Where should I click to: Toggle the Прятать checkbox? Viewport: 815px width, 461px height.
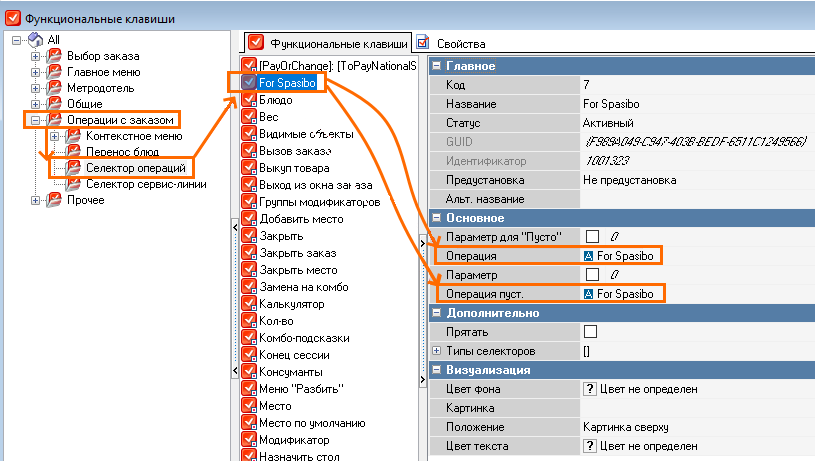coord(592,331)
